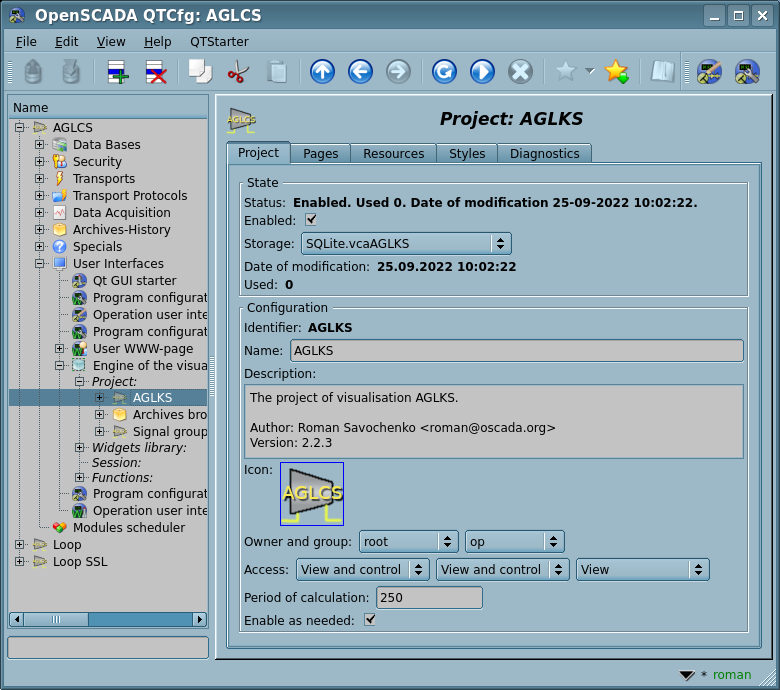Open the group dropdown showing op
780x690 pixels.
pyautogui.click(x=514, y=542)
